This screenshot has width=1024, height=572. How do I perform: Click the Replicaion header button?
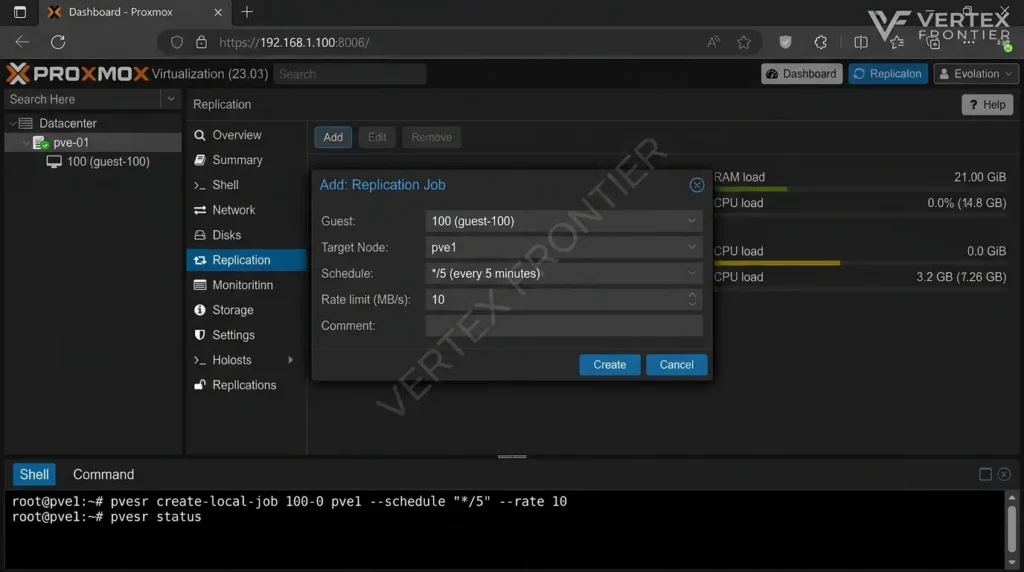888,74
